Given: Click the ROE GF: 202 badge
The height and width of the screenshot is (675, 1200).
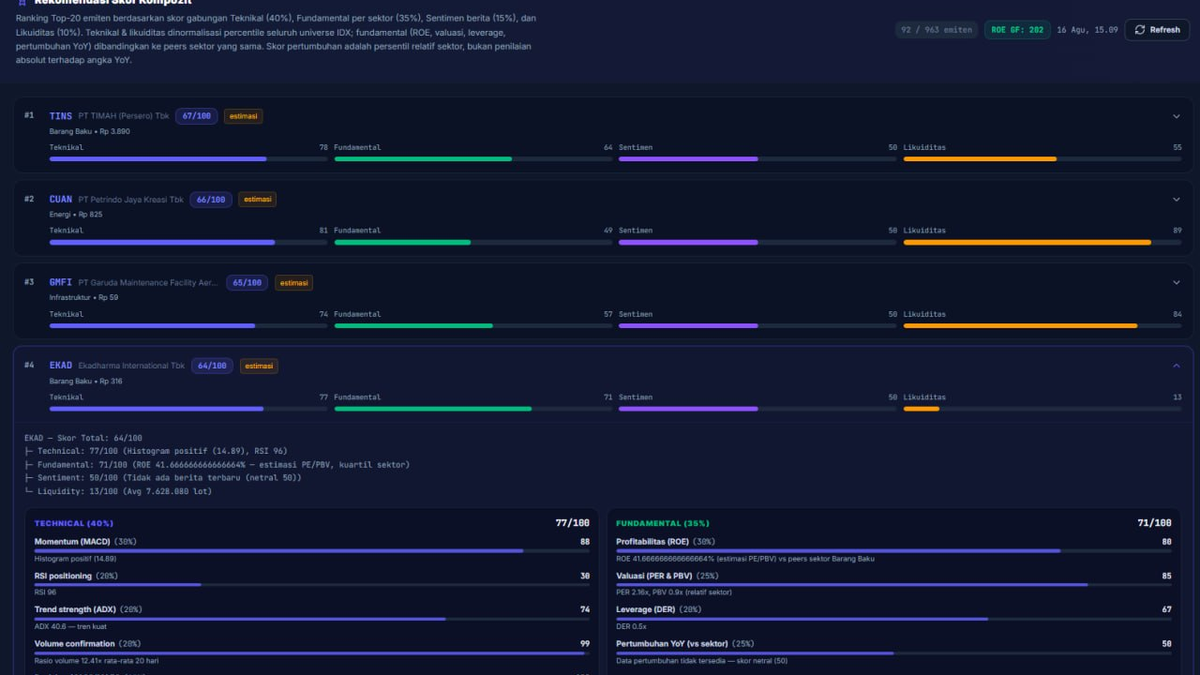Looking at the screenshot, I should tap(1017, 30).
